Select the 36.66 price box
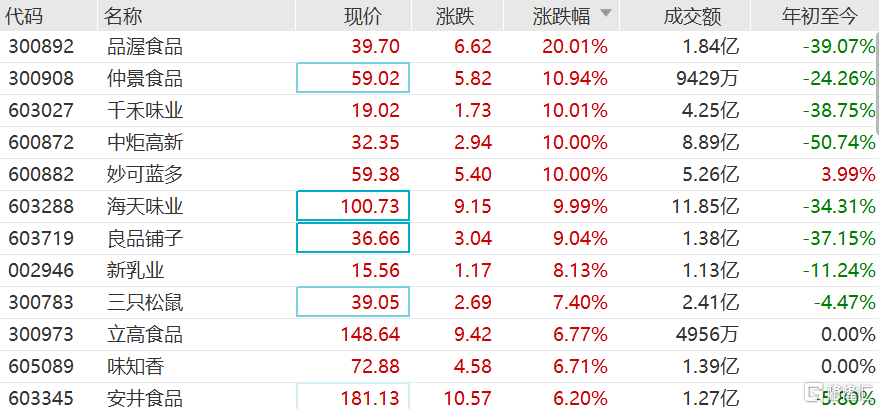Image resolution: width=879 pixels, height=409 pixels. (353, 238)
